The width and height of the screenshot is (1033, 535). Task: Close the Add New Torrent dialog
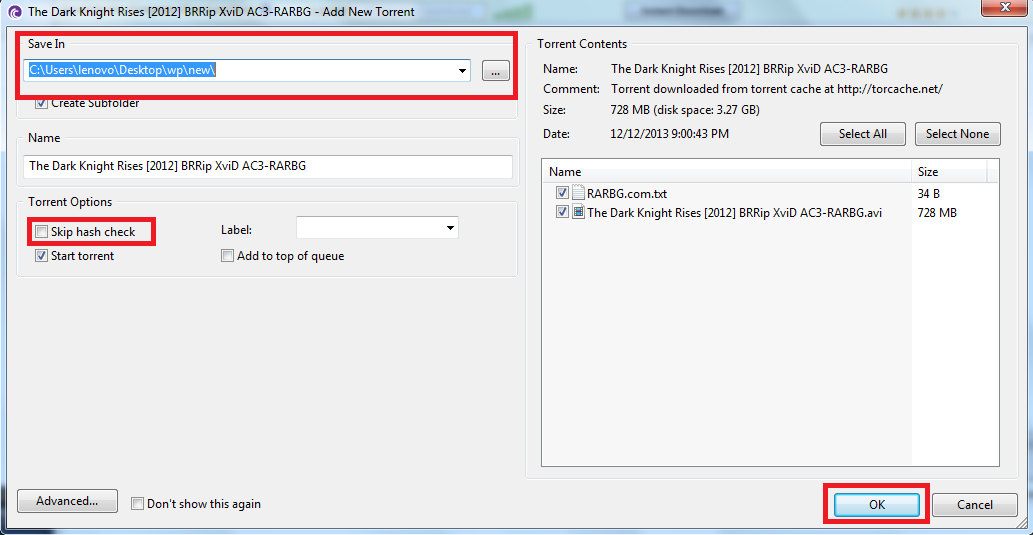[1005, 7]
